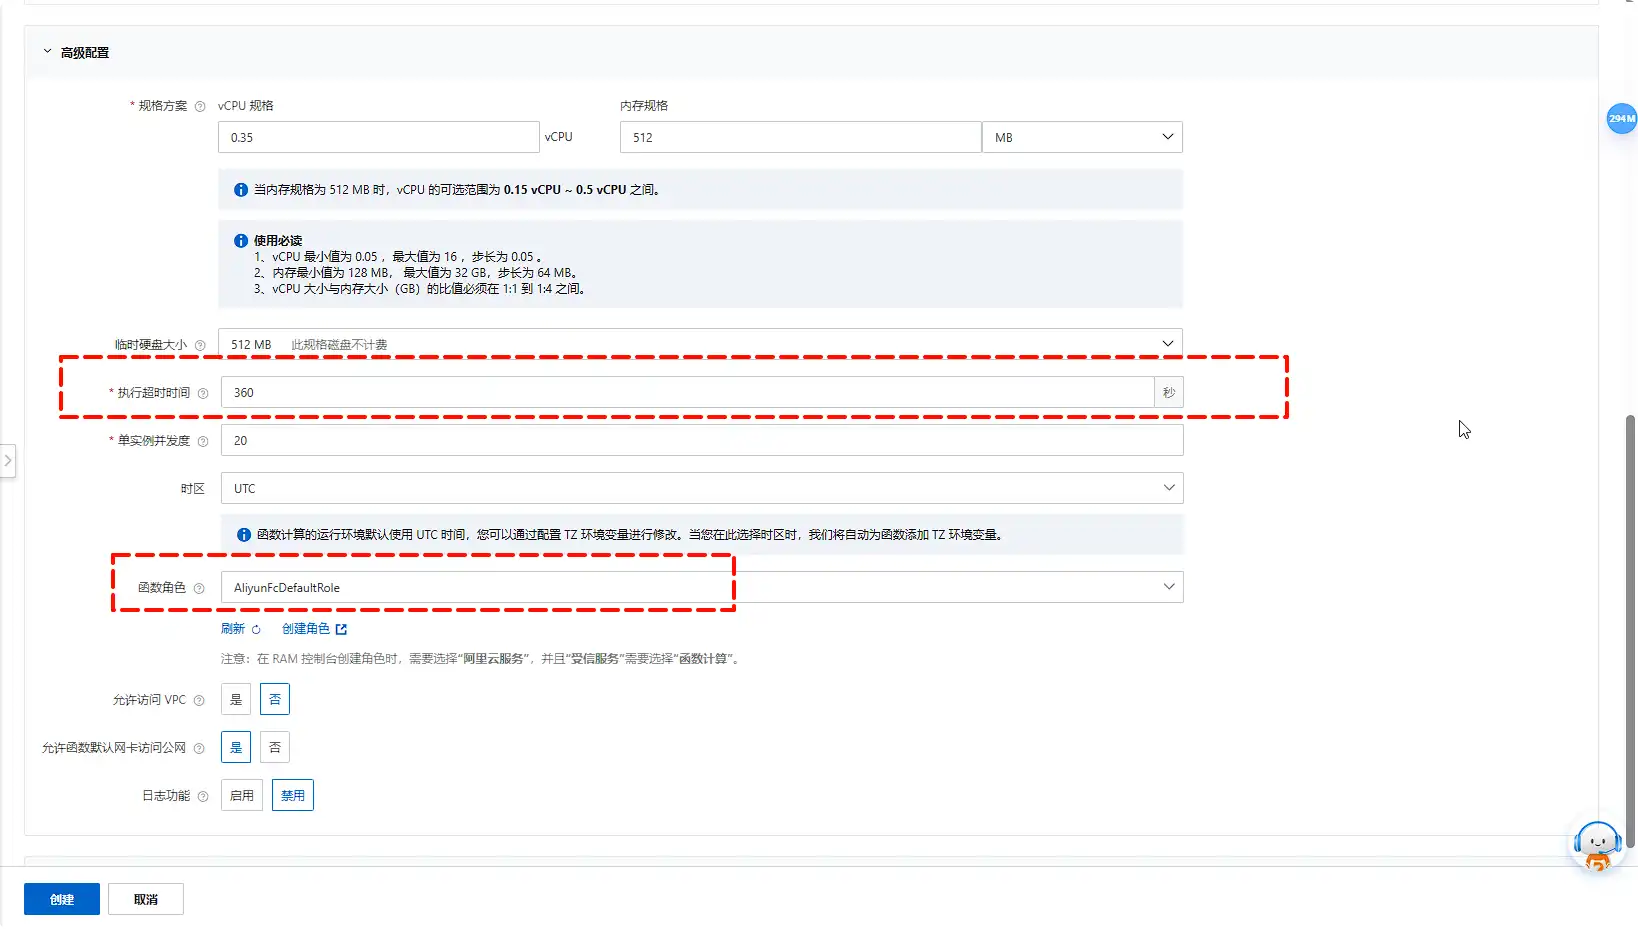Click the 刷新 link
This screenshot has height=931, width=1638.
(233, 629)
